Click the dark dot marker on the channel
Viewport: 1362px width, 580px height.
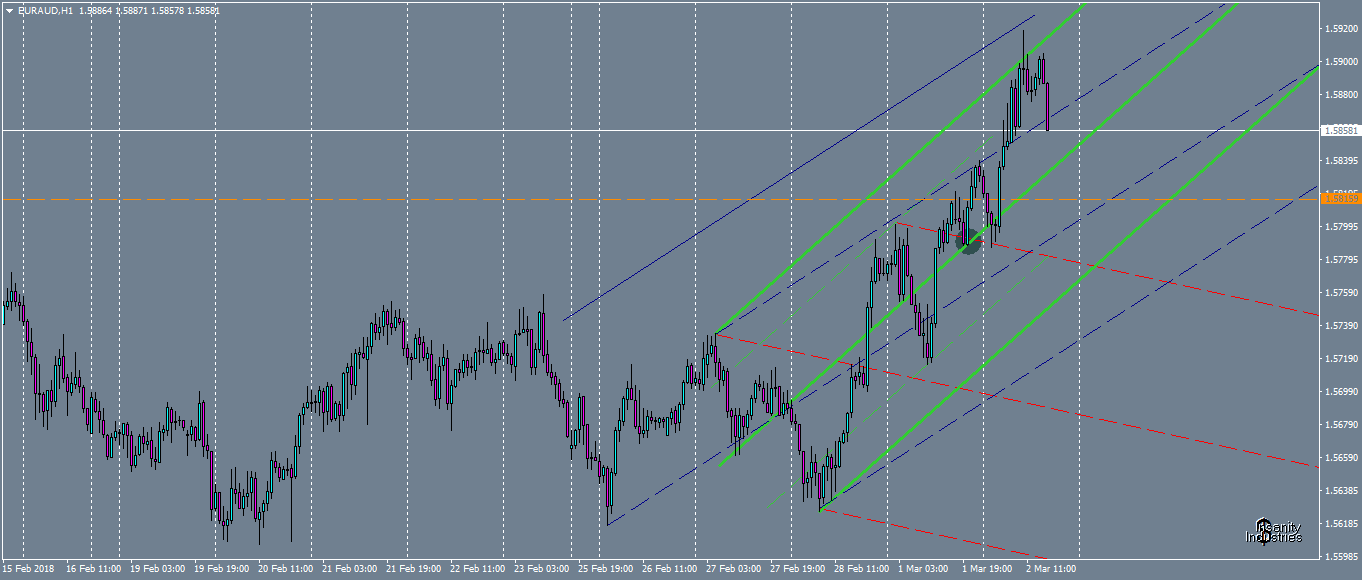pos(968,239)
